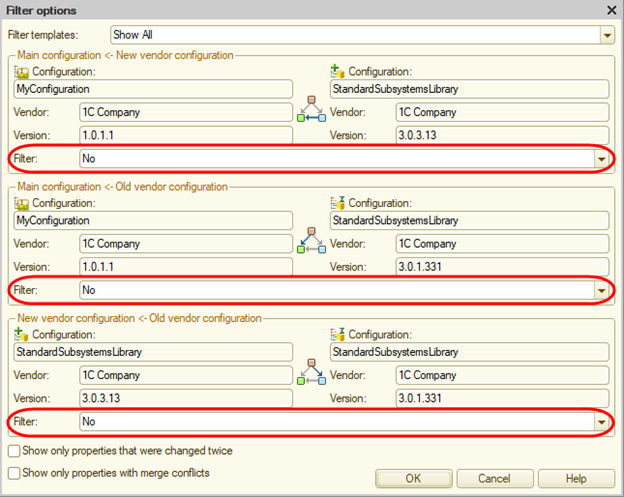Click the comparison diagram icon in the third section
This screenshot has width=624, height=497.
coord(311,372)
